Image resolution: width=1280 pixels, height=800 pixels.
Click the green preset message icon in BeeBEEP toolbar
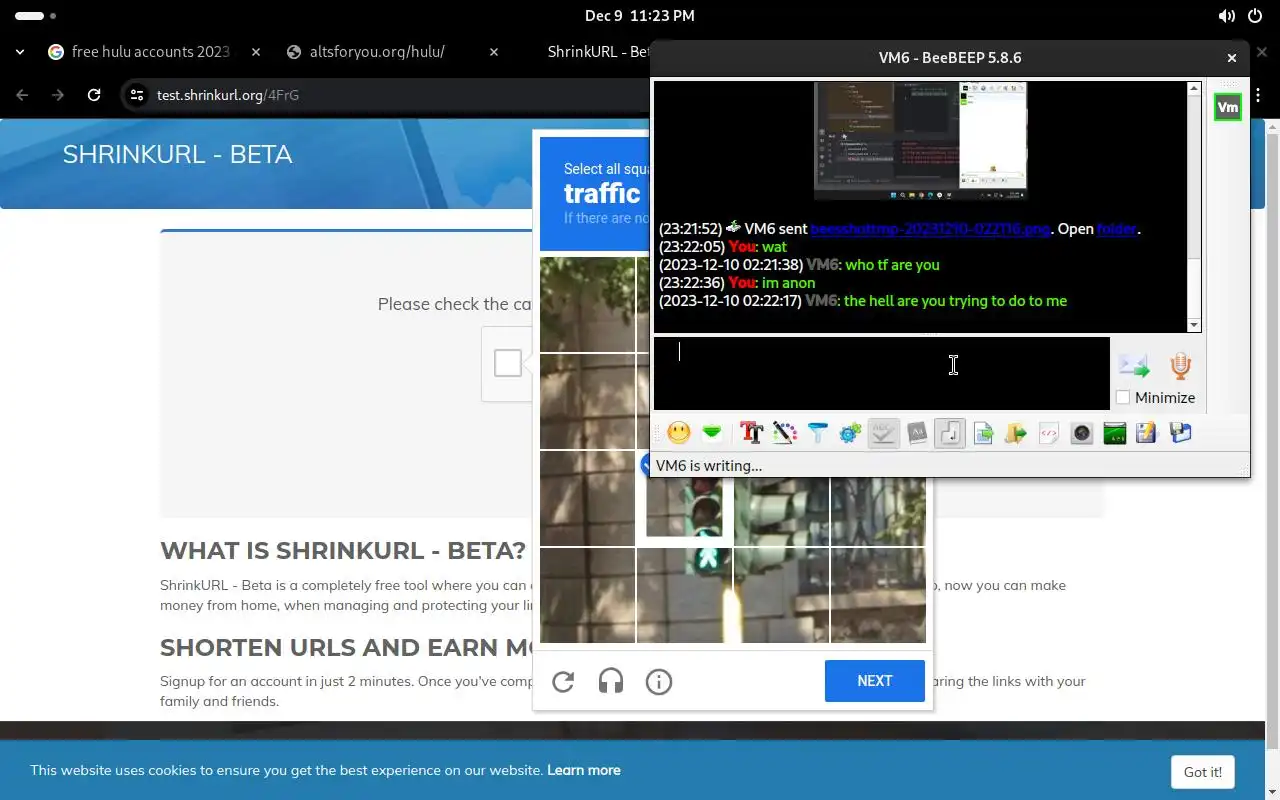(x=712, y=432)
